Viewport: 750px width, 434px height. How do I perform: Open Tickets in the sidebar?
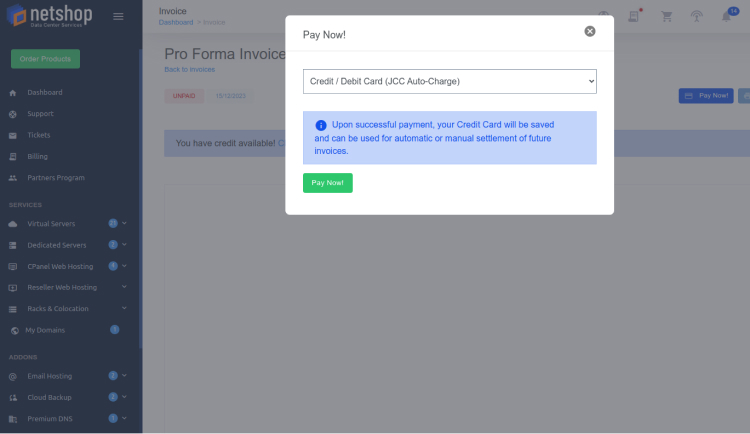tap(39, 135)
